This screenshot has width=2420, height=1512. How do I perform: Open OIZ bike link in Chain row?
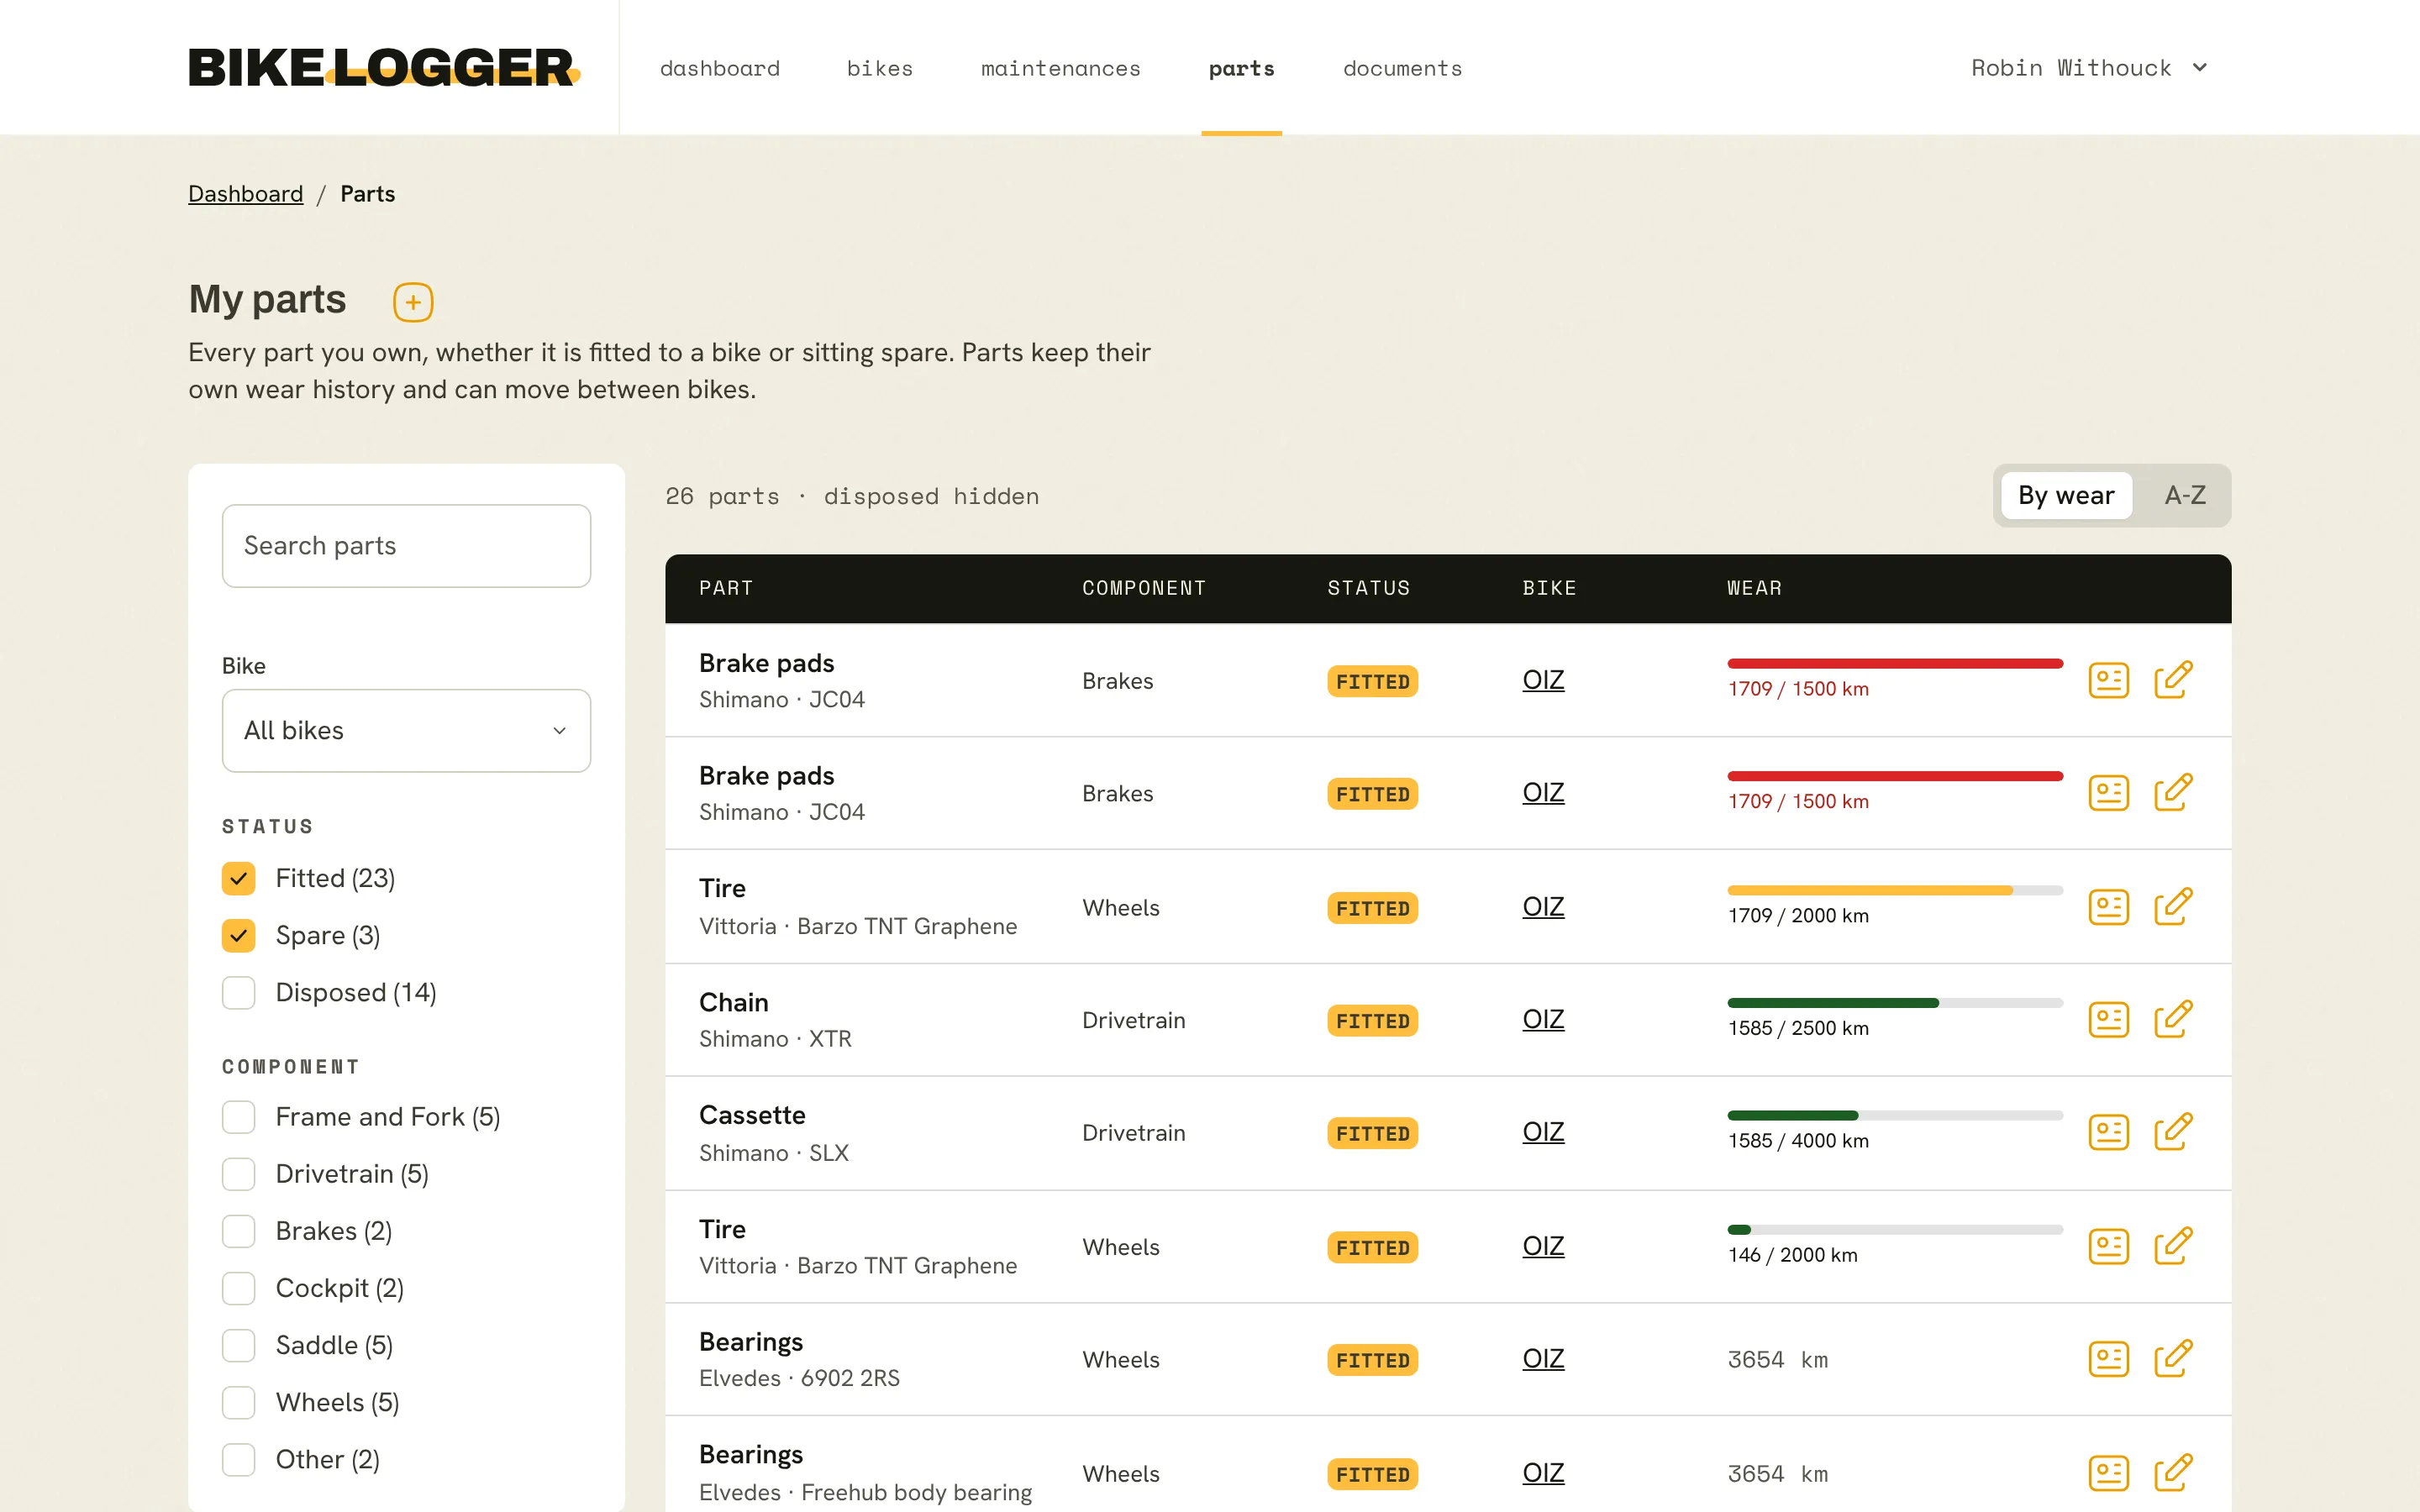coord(1543,1019)
